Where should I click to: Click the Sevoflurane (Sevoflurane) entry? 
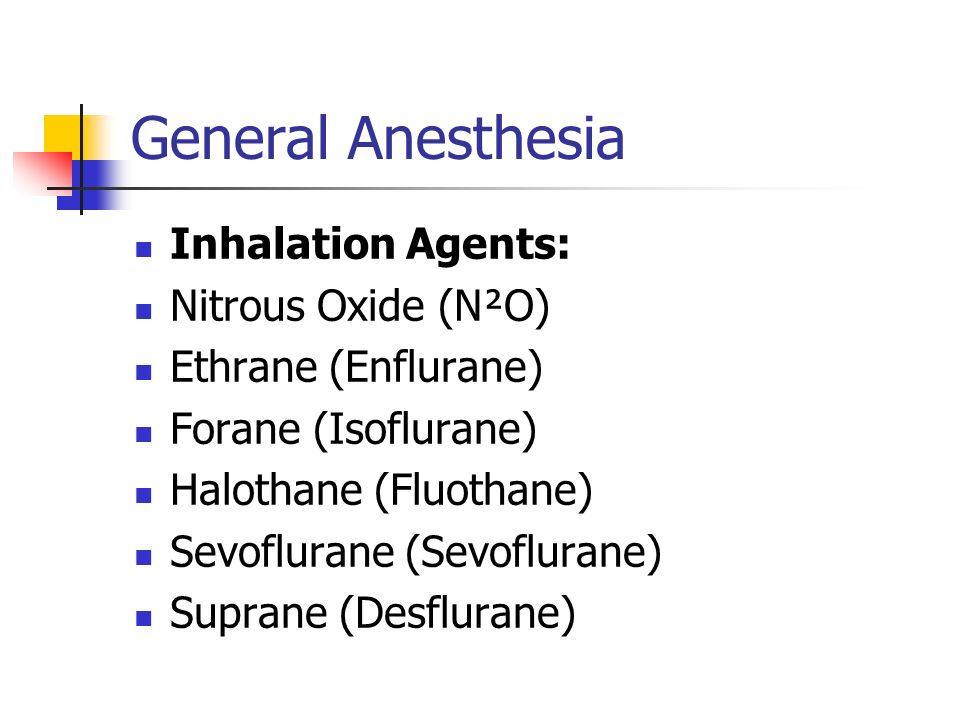[416, 552]
